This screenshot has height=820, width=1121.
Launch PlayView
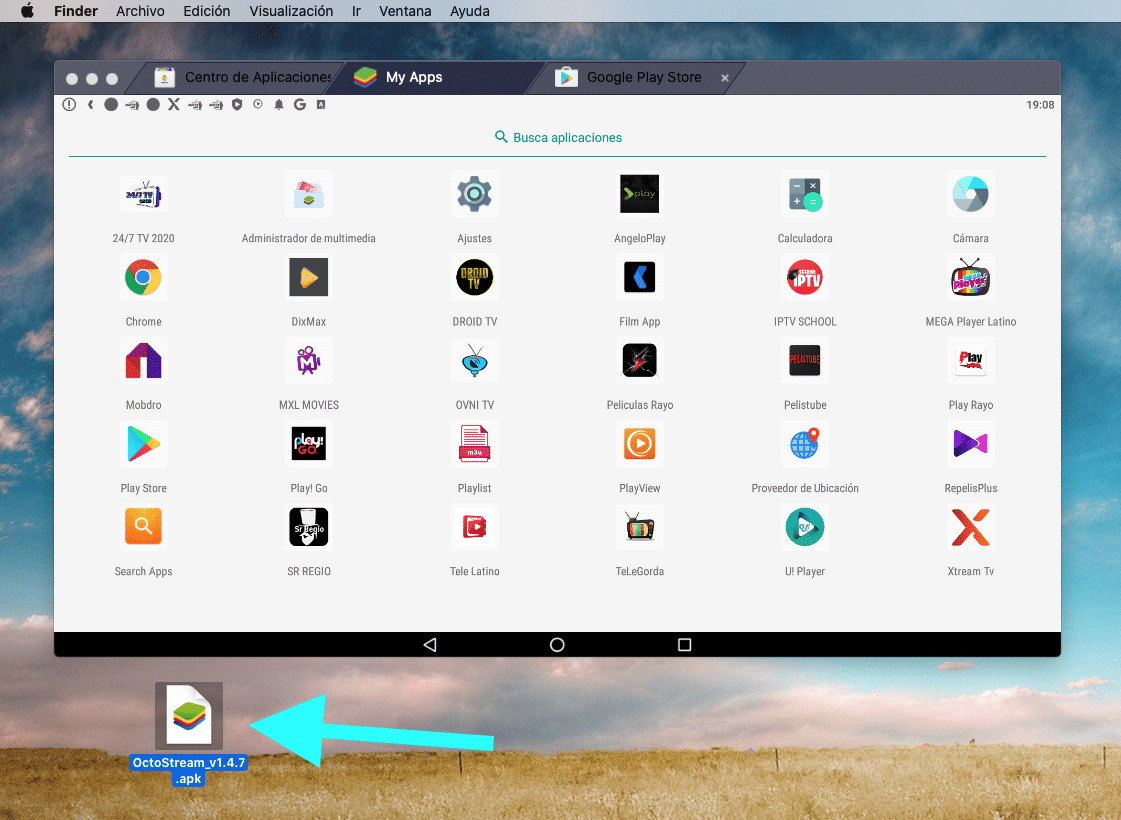coord(639,444)
